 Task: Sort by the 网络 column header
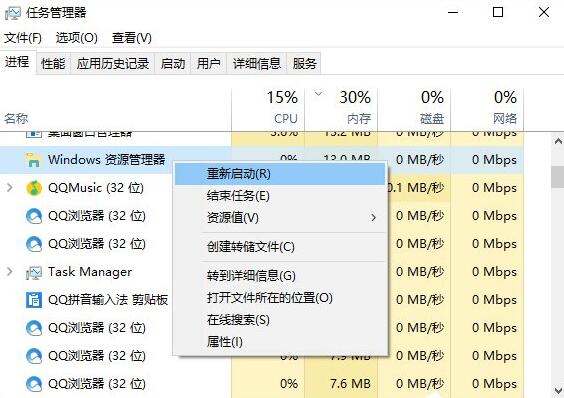click(x=487, y=109)
